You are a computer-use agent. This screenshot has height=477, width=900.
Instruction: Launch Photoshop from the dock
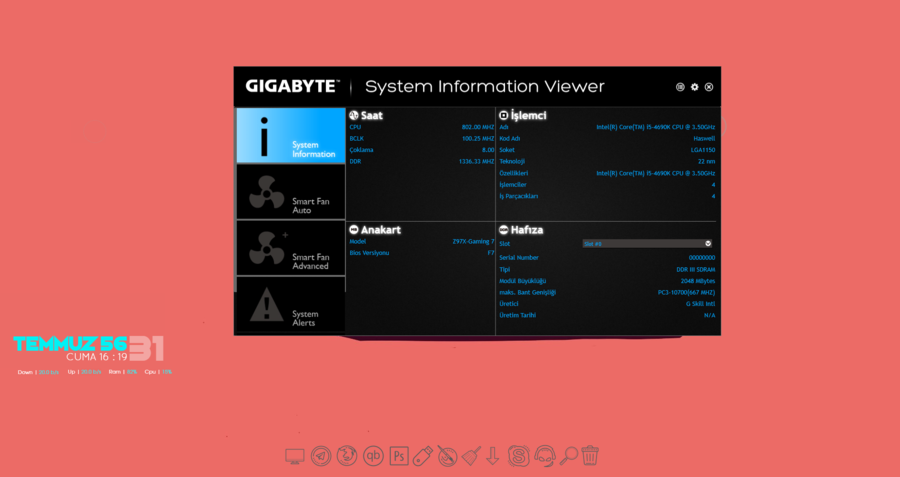[399, 456]
